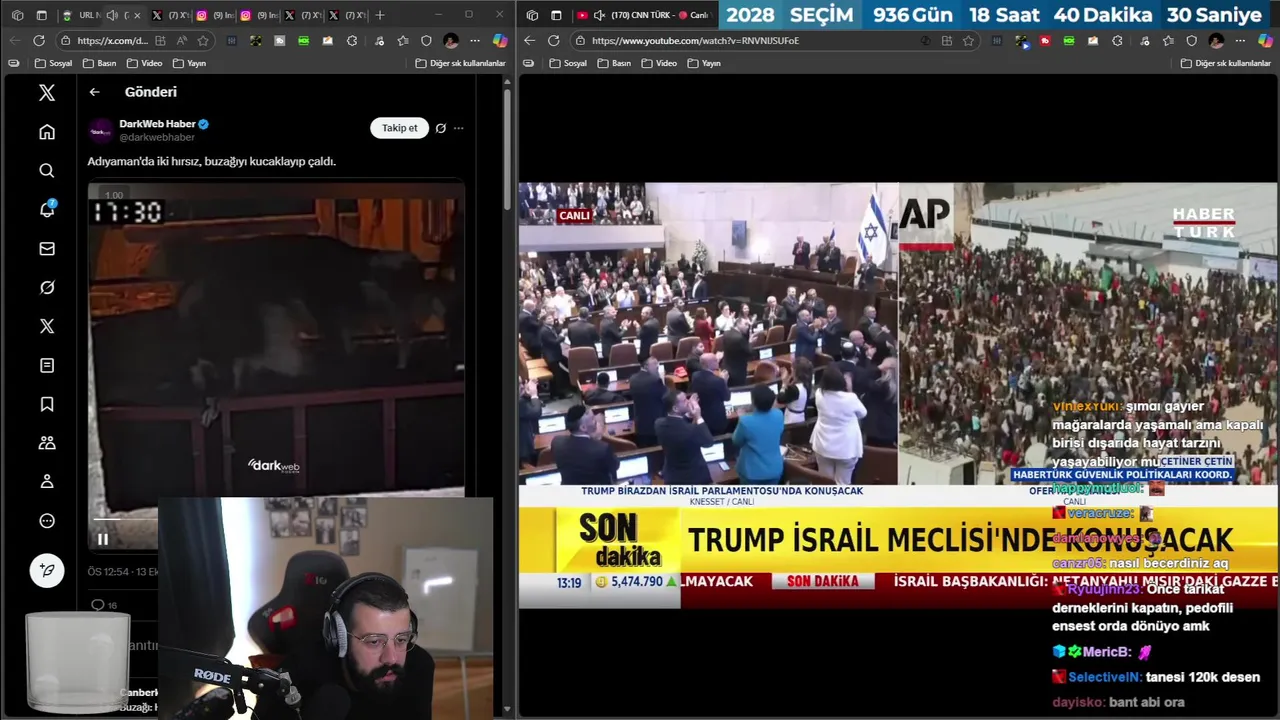Expand Basın bookmarks folder in left window
1280x720 pixels.
[x=100, y=63]
